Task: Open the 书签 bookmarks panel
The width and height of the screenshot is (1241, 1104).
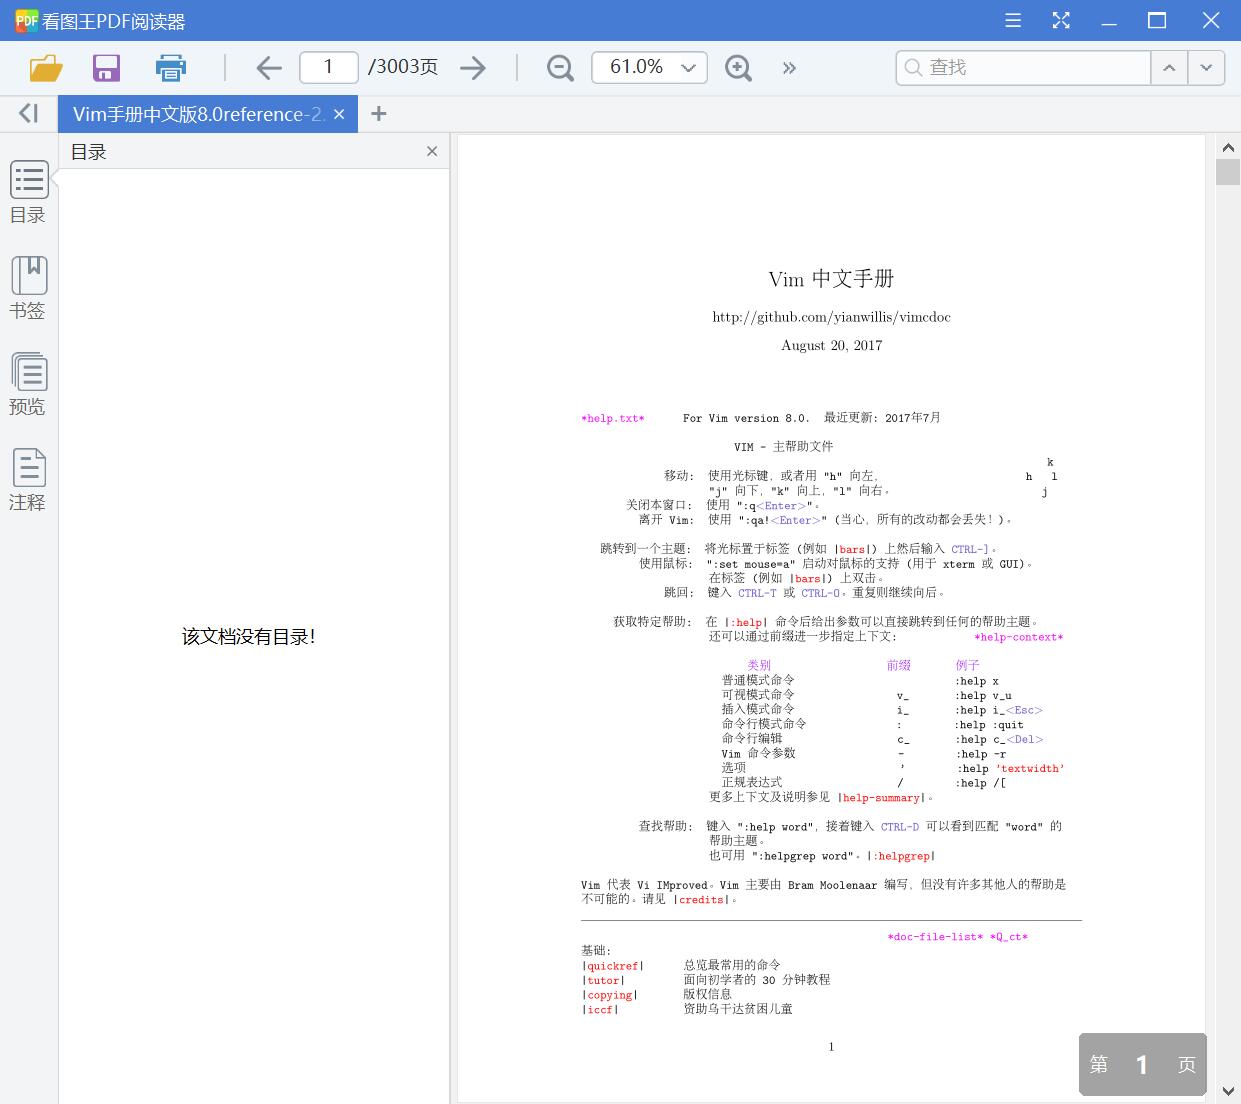Action: 28,288
